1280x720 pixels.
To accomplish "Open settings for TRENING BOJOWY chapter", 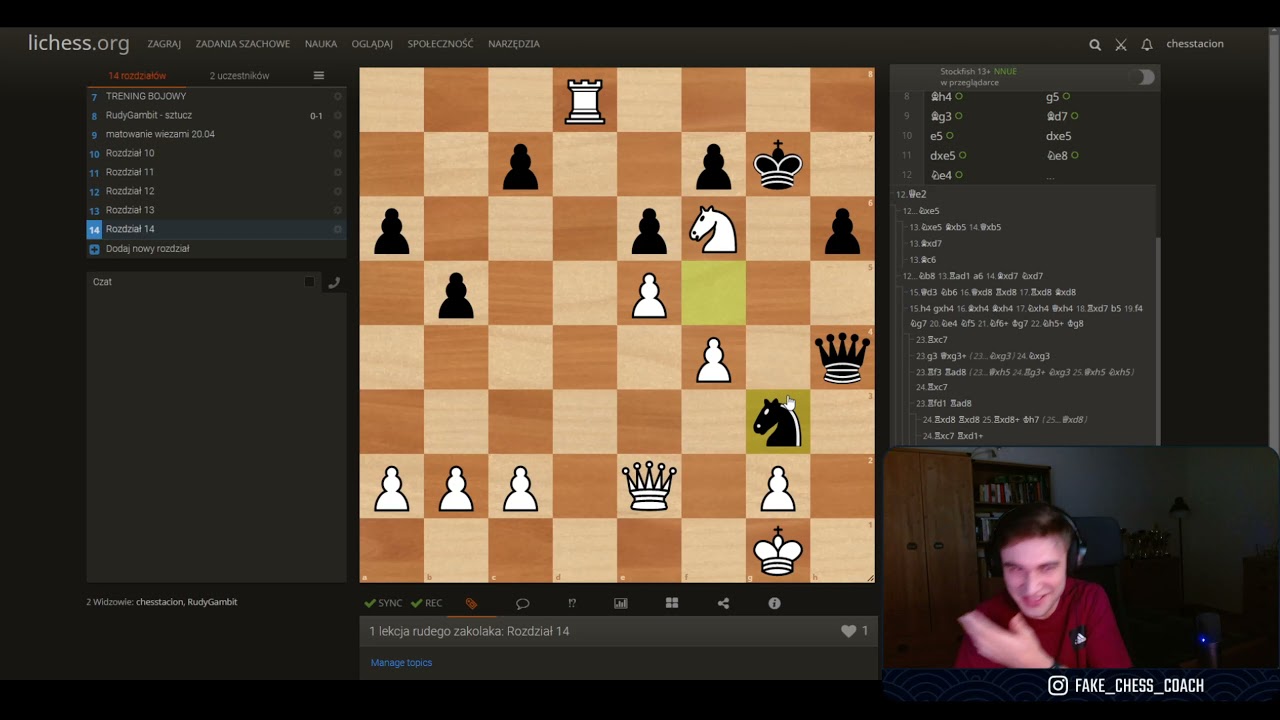I will 338,96.
